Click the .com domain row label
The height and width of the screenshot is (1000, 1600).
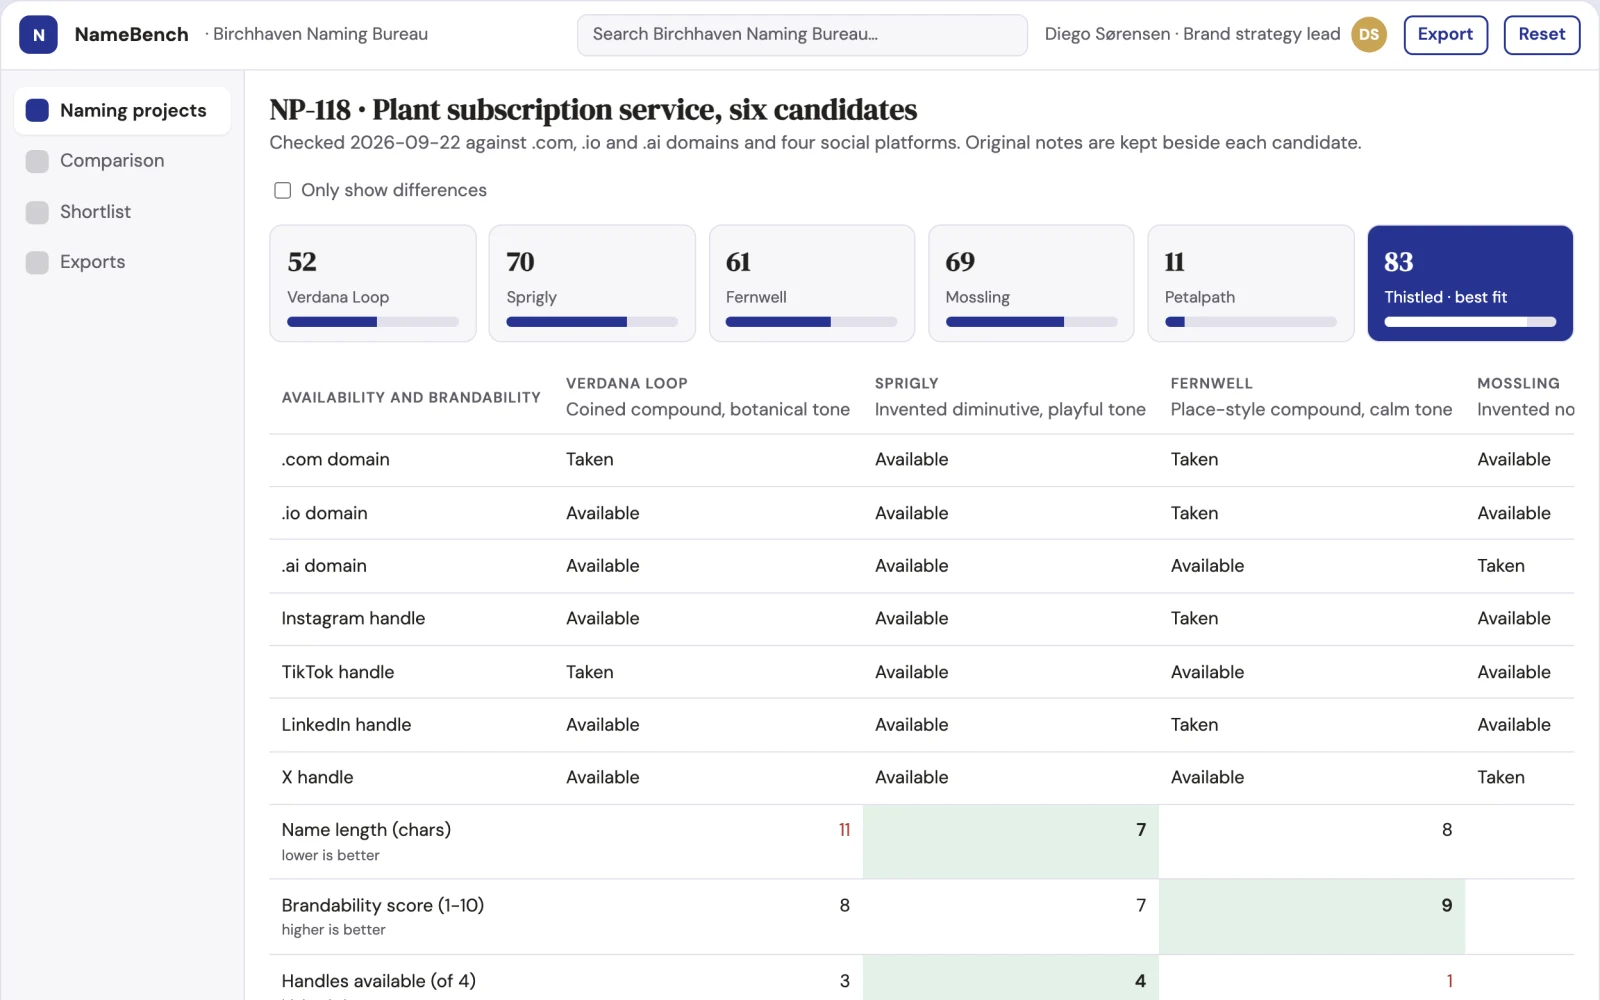[x=335, y=460]
